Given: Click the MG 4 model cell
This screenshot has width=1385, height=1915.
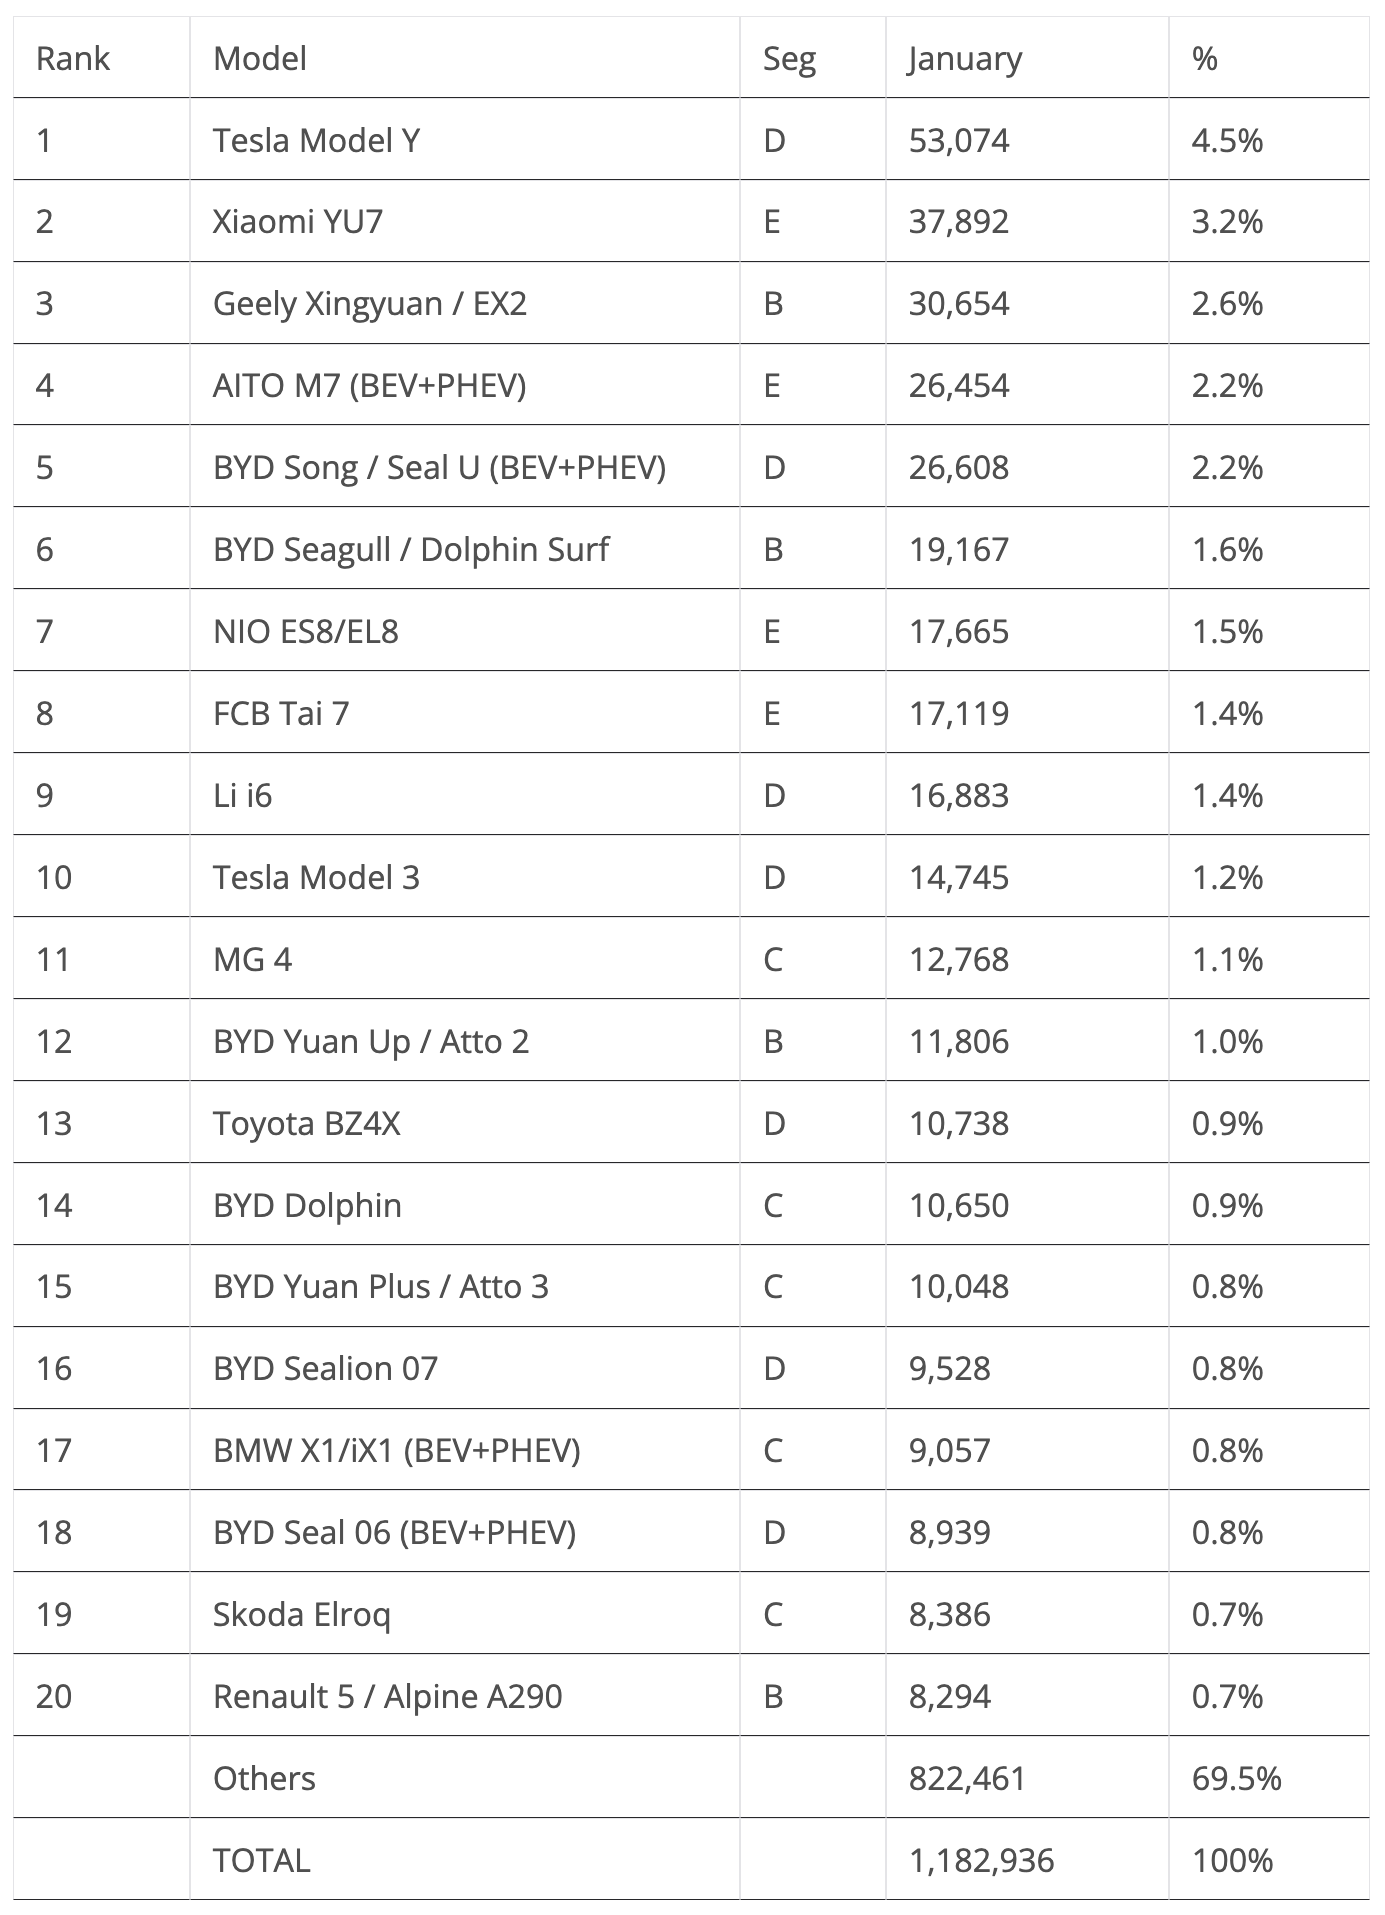Looking at the screenshot, I should pos(252,959).
